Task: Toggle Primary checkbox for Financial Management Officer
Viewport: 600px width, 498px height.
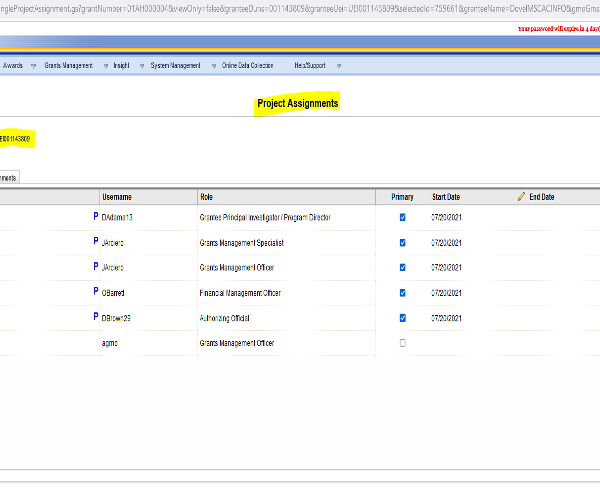Action: pos(403,292)
